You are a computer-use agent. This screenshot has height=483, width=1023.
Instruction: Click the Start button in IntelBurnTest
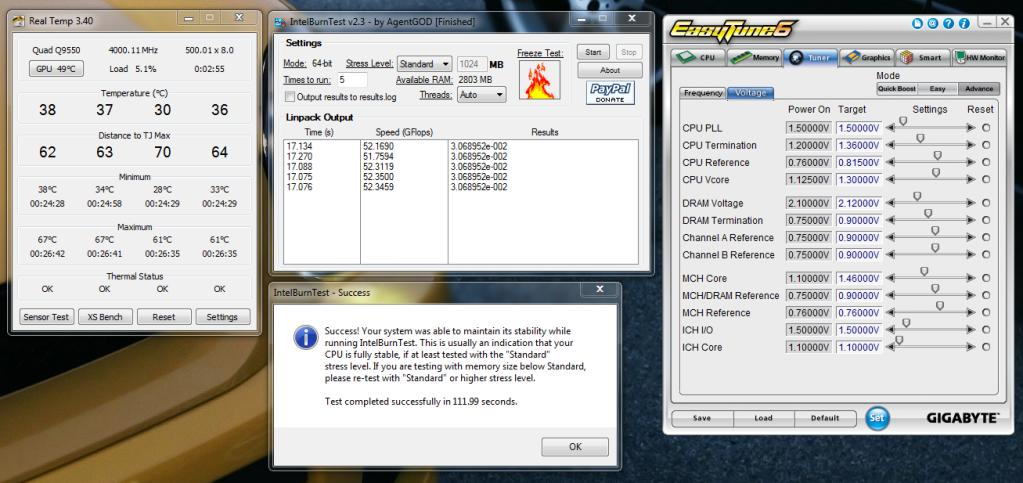point(593,52)
